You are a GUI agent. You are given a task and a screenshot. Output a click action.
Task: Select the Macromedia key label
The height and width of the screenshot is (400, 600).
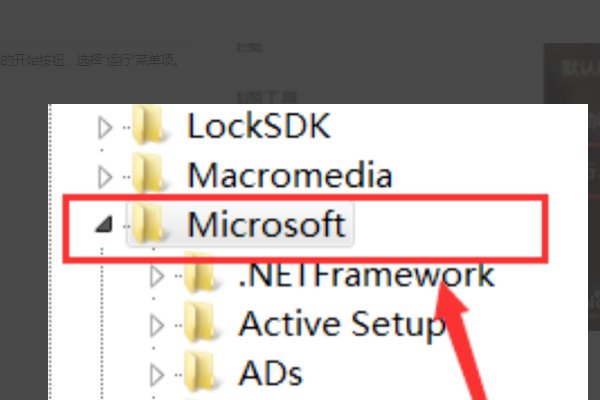(x=290, y=175)
